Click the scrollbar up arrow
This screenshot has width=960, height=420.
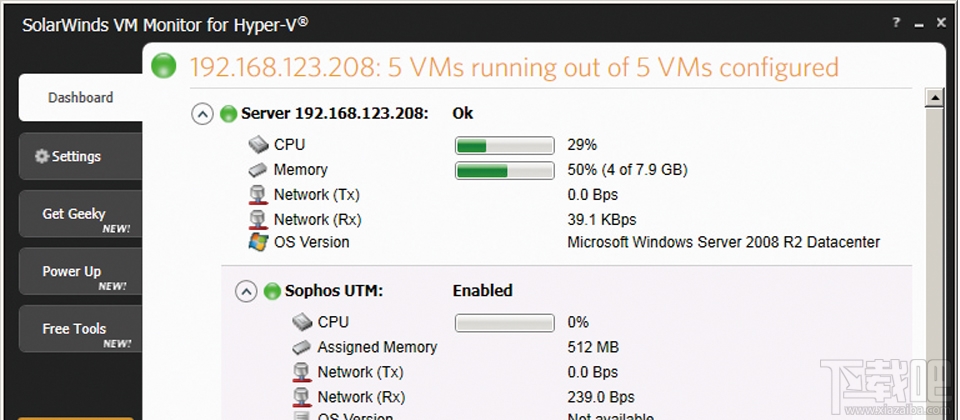click(935, 98)
